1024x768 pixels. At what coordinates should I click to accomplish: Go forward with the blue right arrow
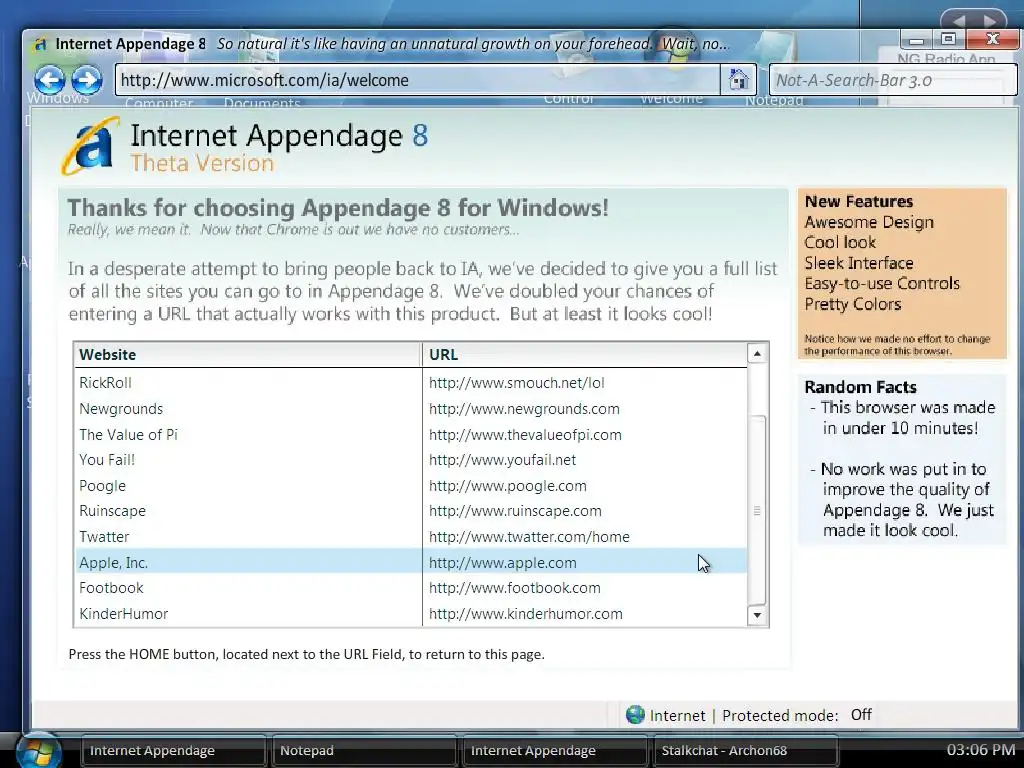87,80
